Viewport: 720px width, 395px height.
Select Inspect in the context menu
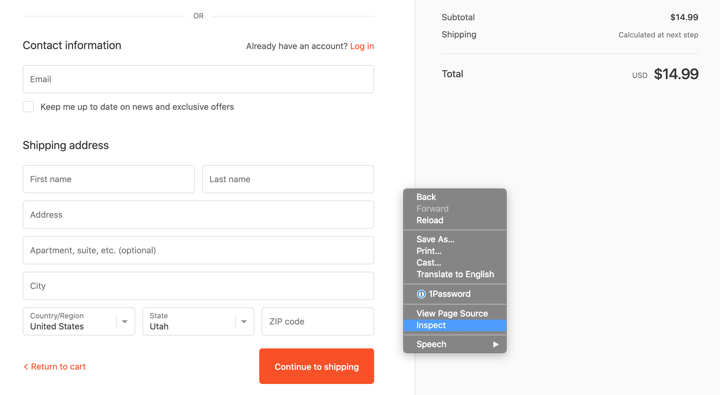(x=455, y=325)
